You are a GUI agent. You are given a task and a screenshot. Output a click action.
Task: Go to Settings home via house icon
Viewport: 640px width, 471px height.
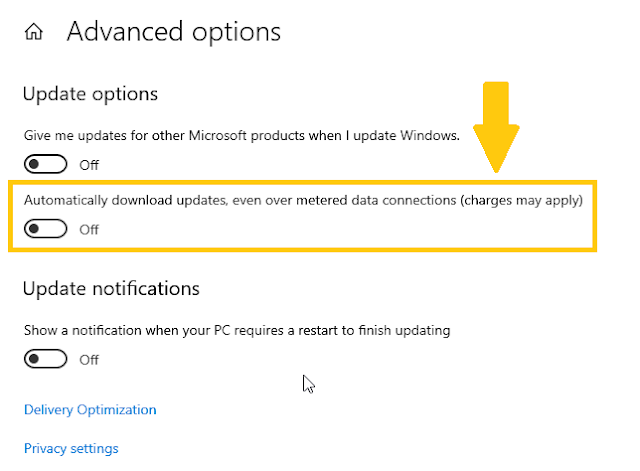click(33, 31)
